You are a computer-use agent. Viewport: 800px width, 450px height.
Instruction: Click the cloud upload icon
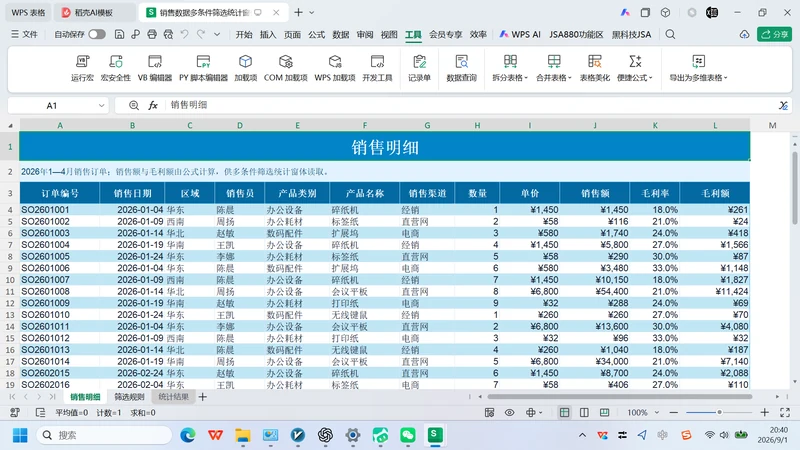pyautogui.click(x=744, y=34)
